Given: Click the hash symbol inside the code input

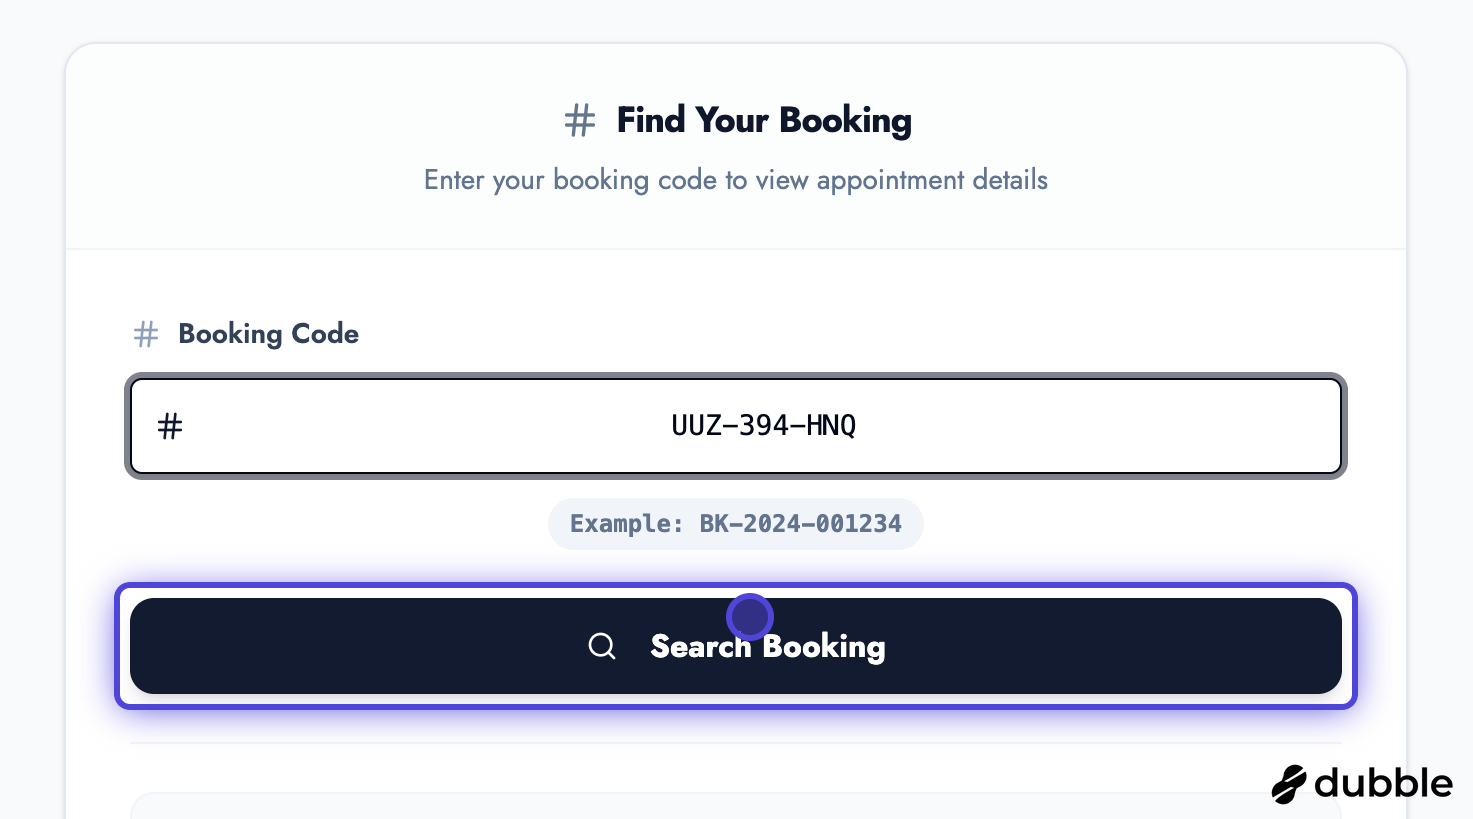Looking at the screenshot, I should click(x=169, y=425).
